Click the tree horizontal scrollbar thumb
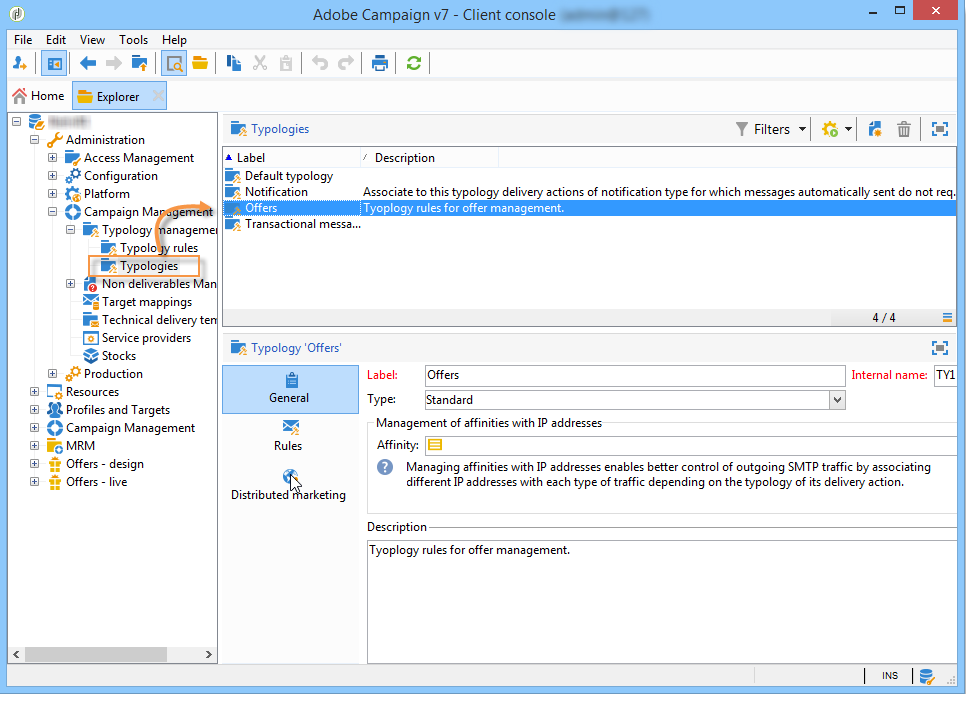 [x=96, y=655]
